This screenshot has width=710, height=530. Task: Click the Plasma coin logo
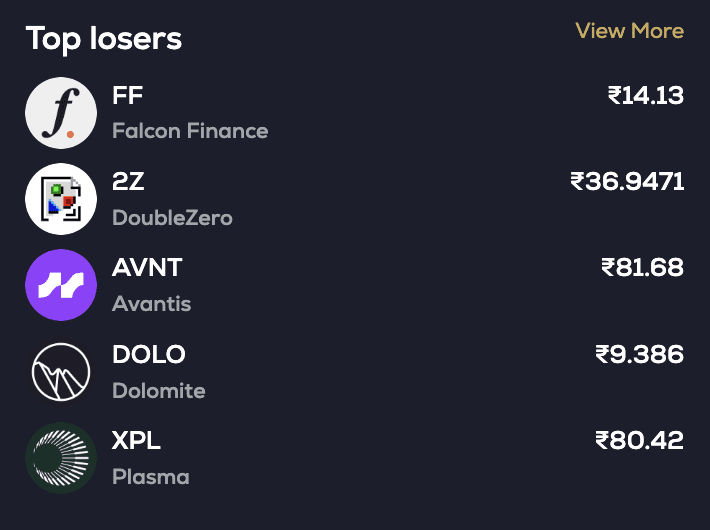61,458
